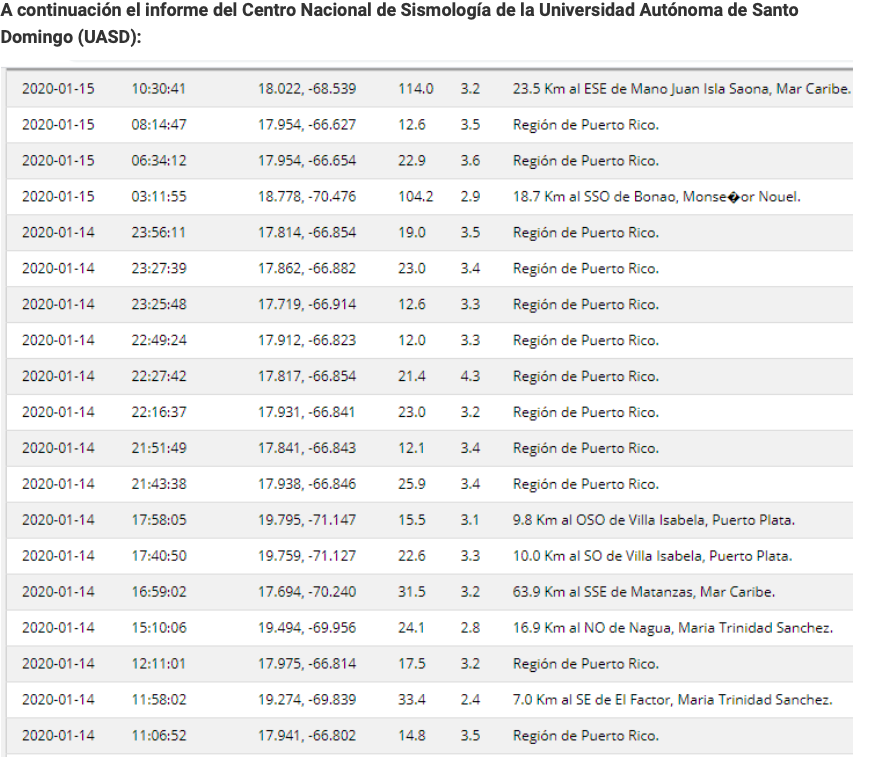This screenshot has height=757, width=870.
Task: Select time 03:11:55 cell
Action: click(x=159, y=196)
